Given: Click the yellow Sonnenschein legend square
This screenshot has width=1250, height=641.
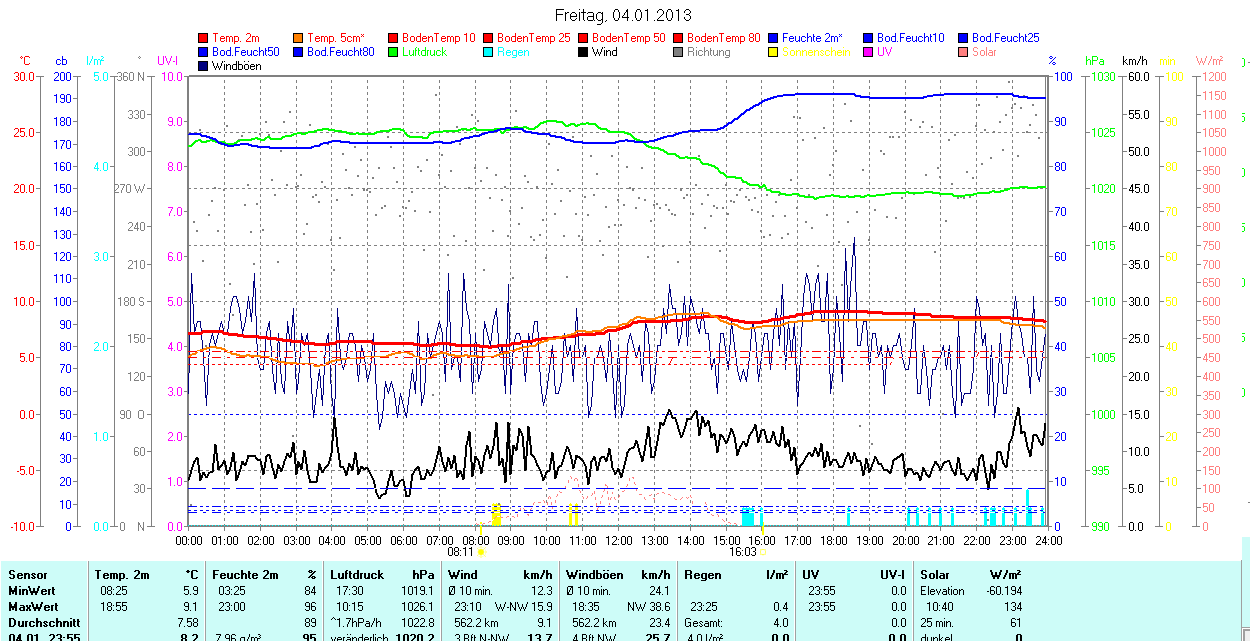Looking at the screenshot, I should [774, 52].
